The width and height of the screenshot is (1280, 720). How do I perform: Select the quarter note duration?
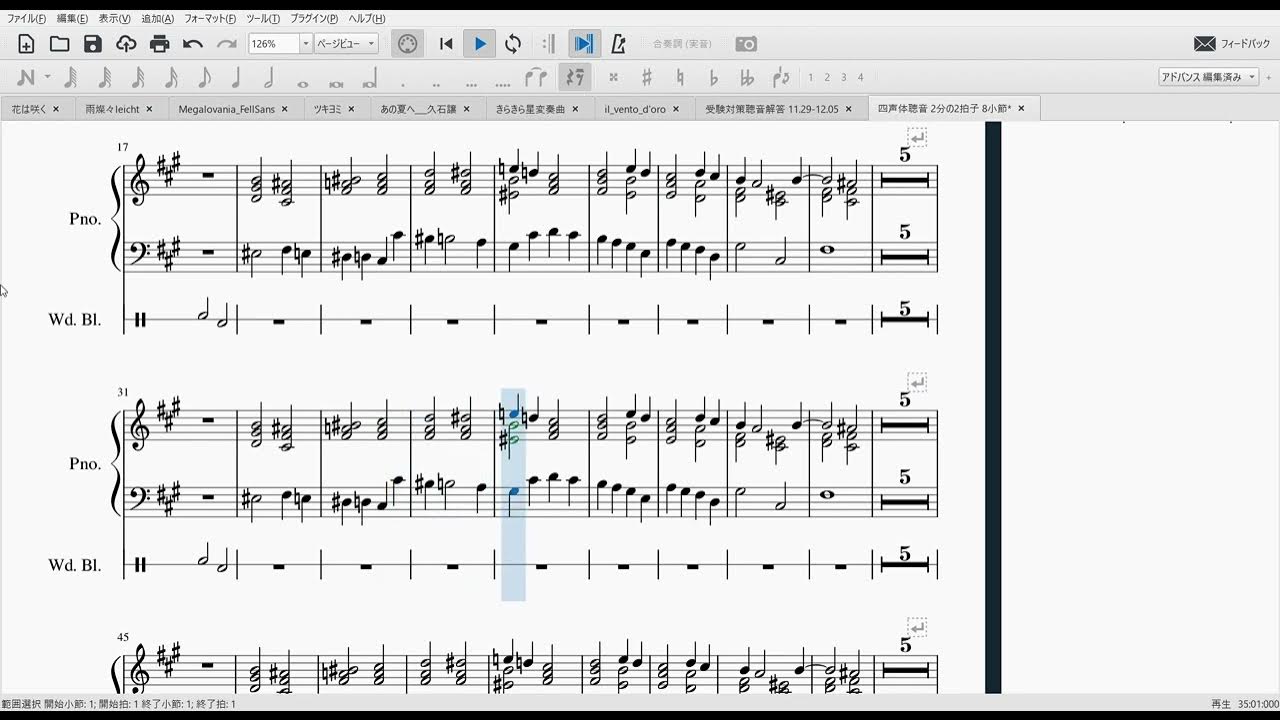[x=236, y=77]
